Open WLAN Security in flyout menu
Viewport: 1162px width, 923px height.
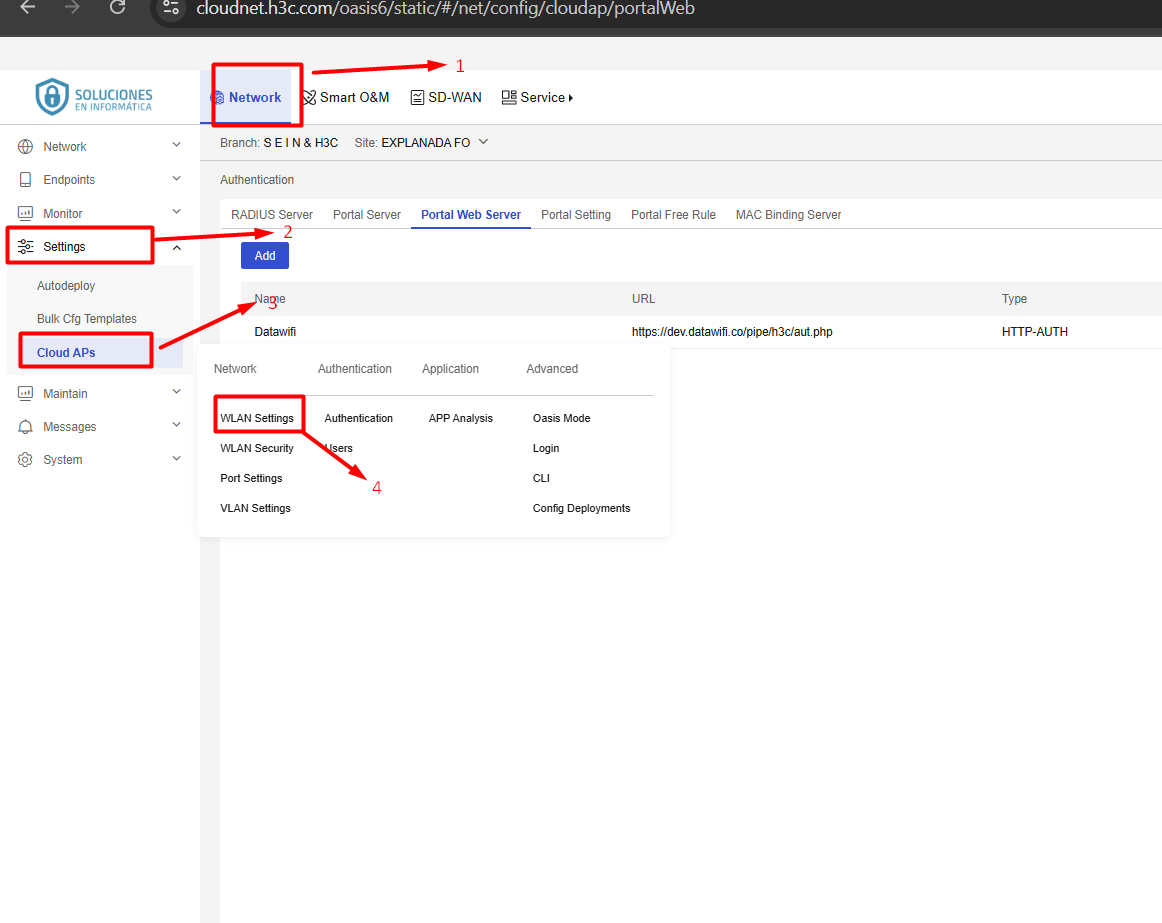coord(256,449)
